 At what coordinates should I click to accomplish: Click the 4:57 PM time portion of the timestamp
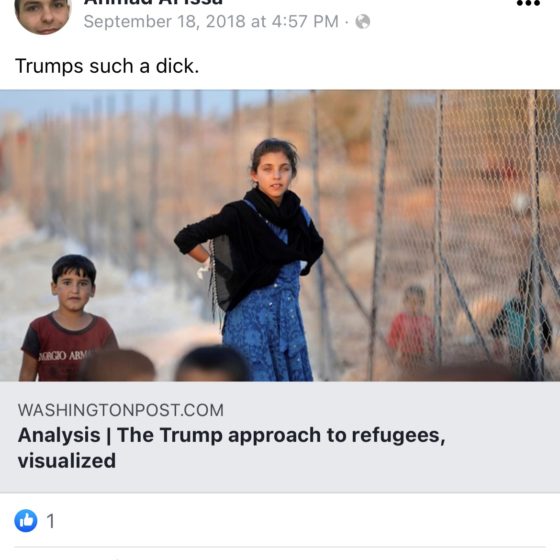[x=305, y=21]
